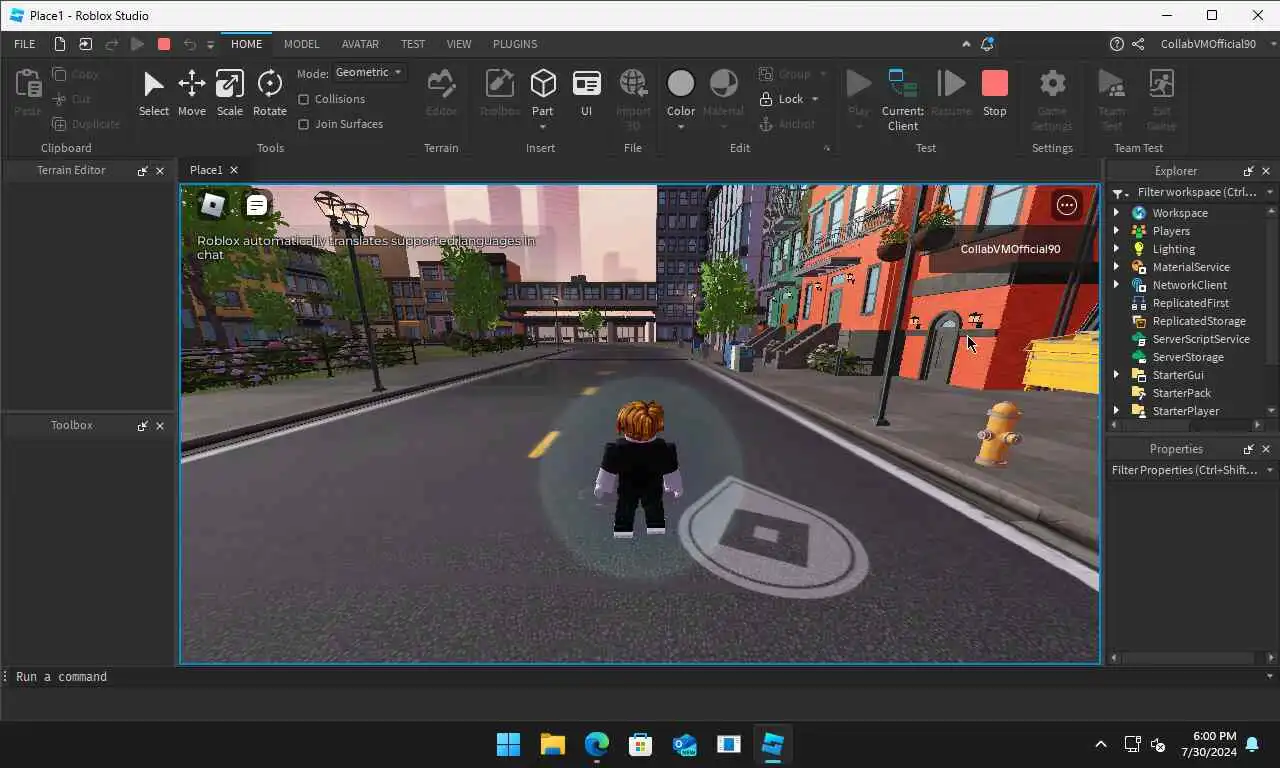This screenshot has height=768, width=1280.
Task: Open the Part dropdown arrow
Action: [543, 127]
